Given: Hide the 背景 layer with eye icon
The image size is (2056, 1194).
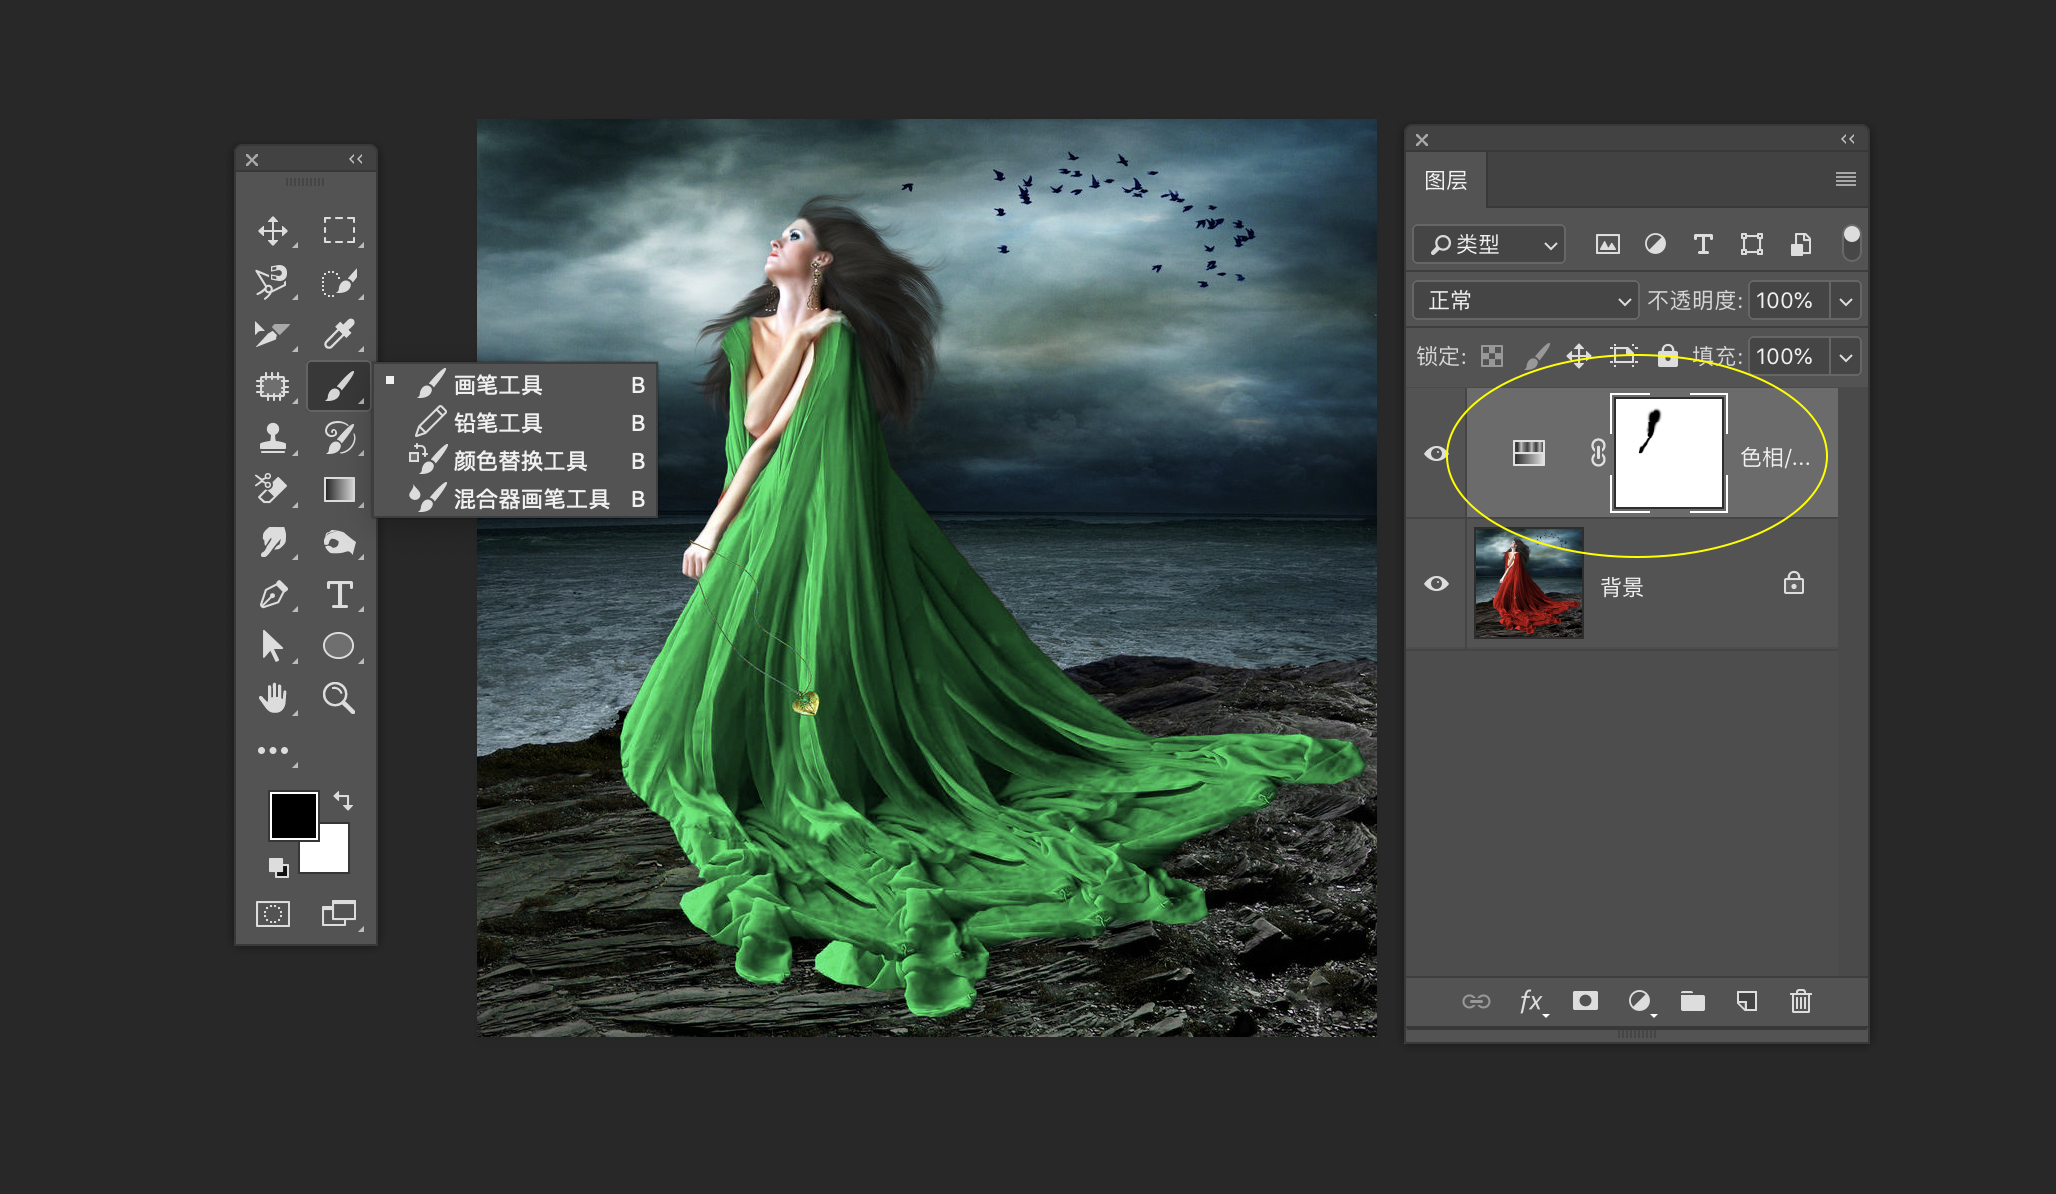Looking at the screenshot, I should pos(1436,584).
